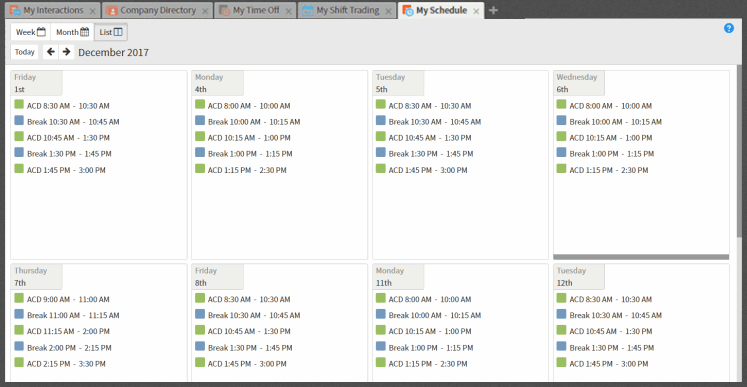Click Friday 1st Break 1:30 PM - 1:45 PM

[69, 154]
